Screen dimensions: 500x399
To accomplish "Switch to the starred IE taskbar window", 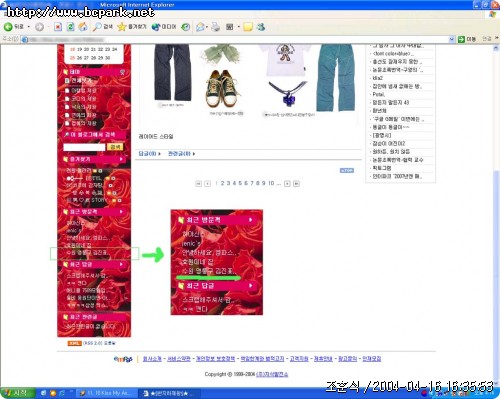I will point(169,393).
